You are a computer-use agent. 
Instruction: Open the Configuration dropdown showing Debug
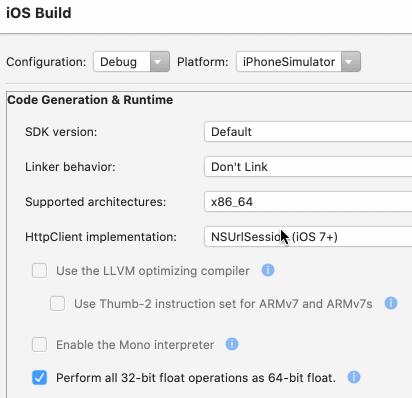point(132,62)
